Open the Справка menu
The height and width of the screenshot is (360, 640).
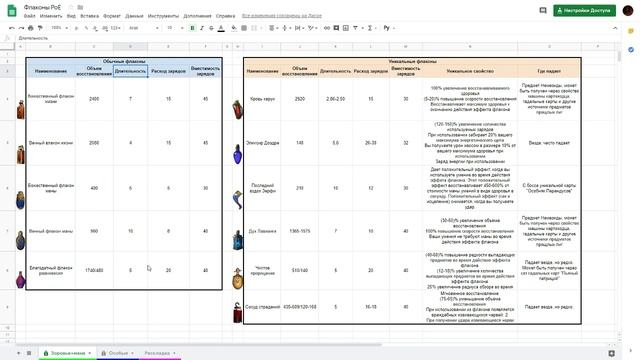(x=225, y=16)
